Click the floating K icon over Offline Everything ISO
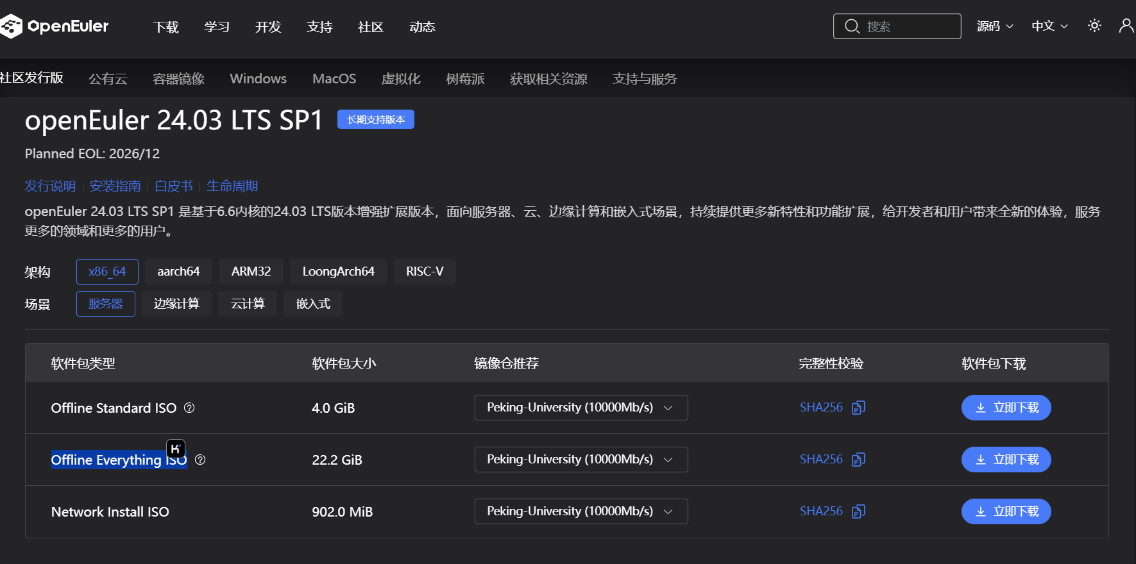Image resolution: width=1136 pixels, height=564 pixels. click(x=176, y=447)
